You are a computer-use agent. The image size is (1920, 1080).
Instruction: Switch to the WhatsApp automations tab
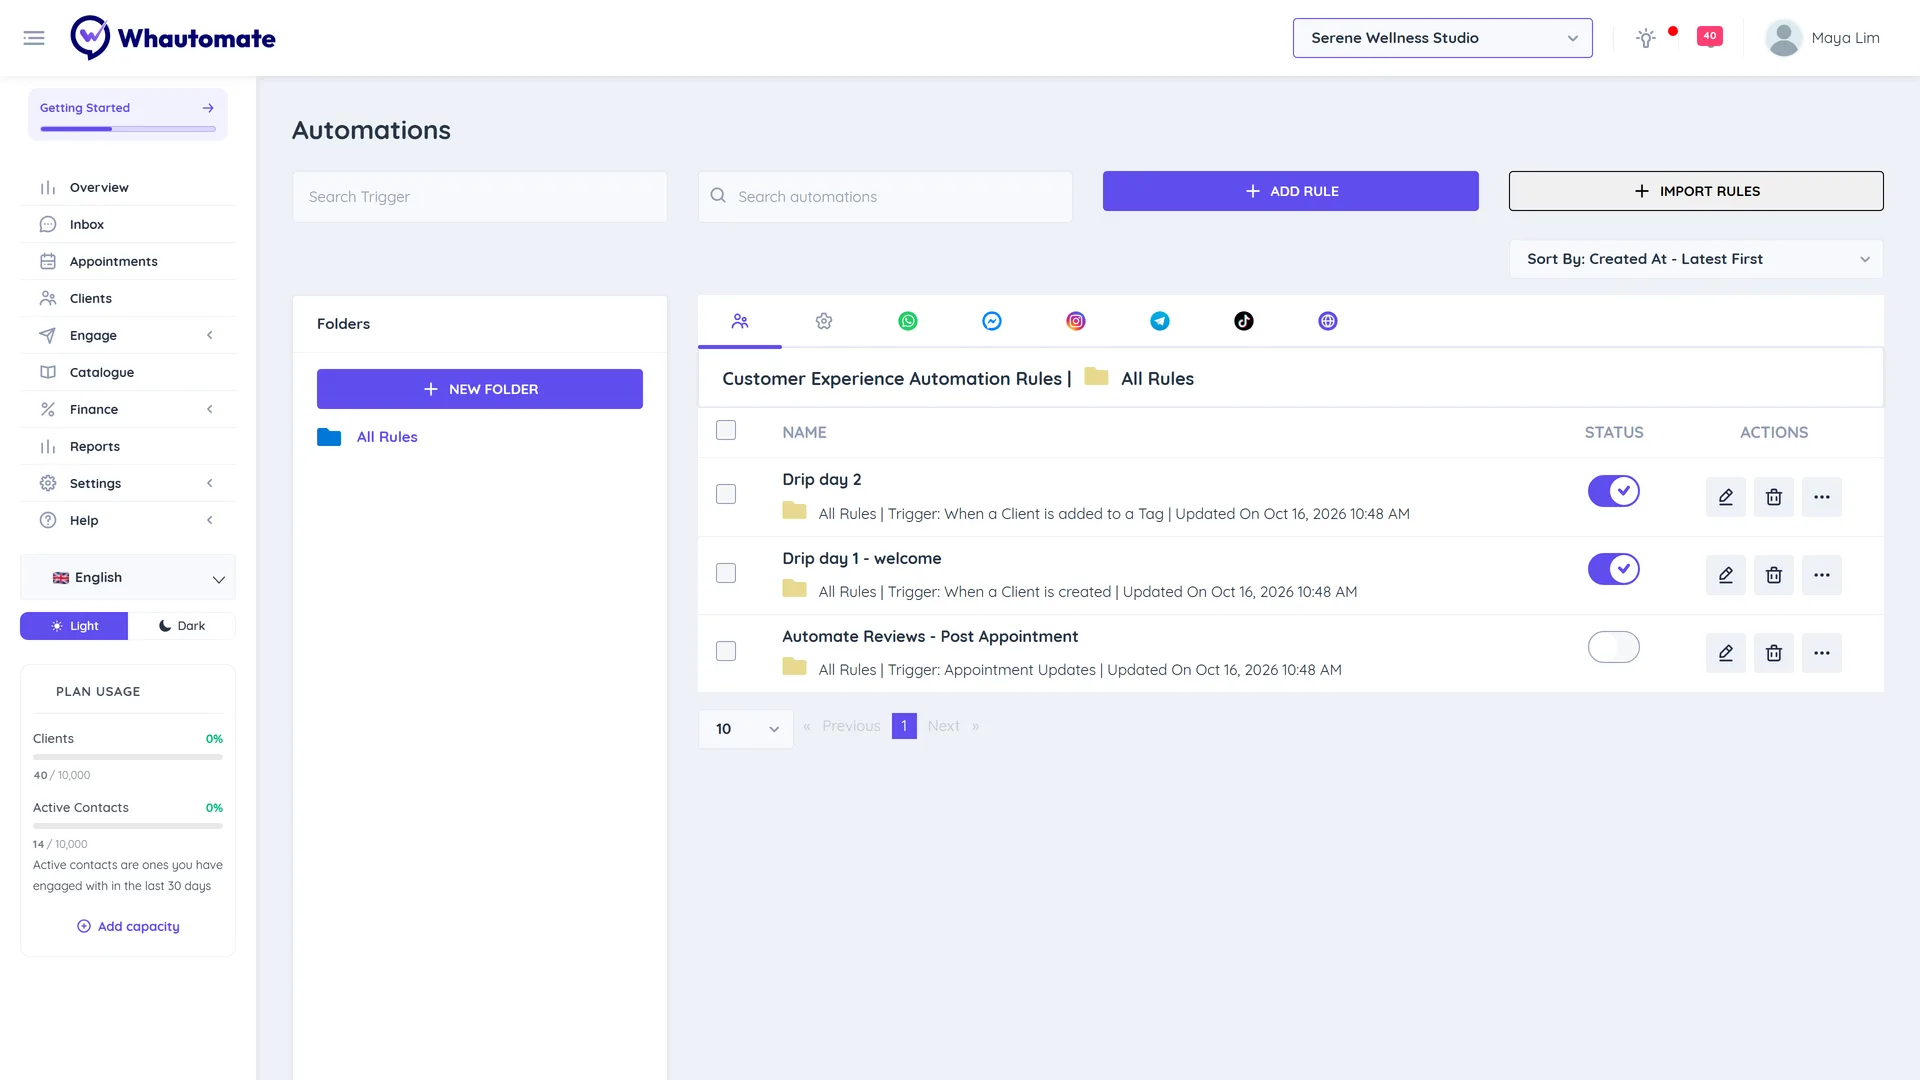908,321
